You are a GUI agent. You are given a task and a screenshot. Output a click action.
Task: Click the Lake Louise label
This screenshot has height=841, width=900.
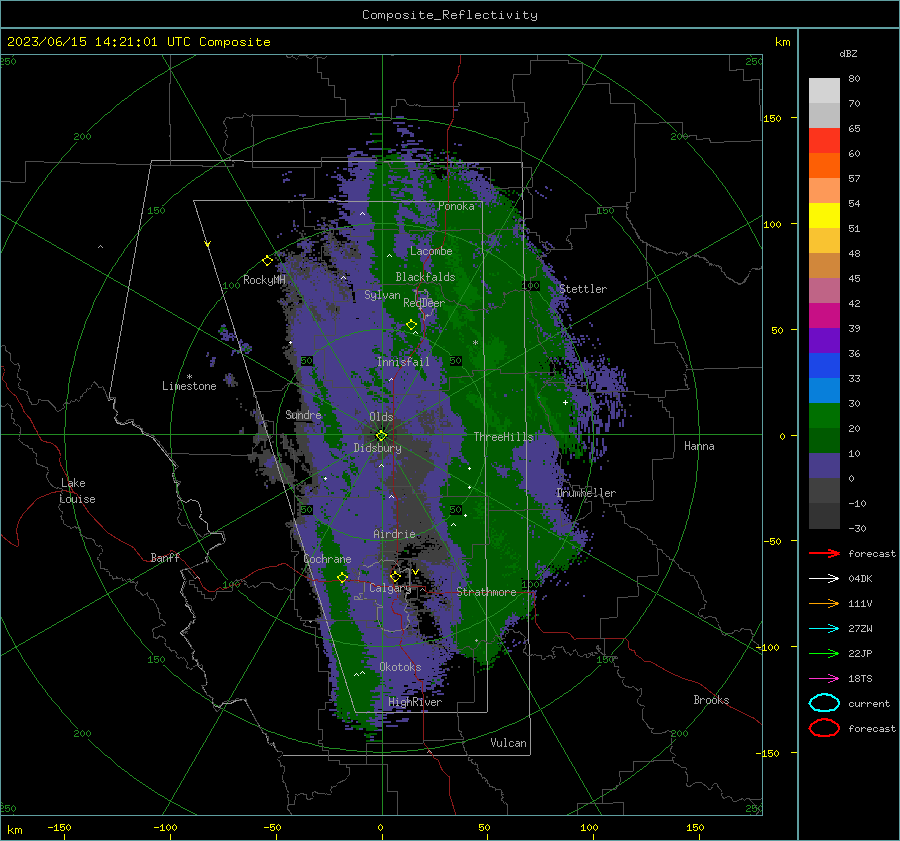(77, 491)
